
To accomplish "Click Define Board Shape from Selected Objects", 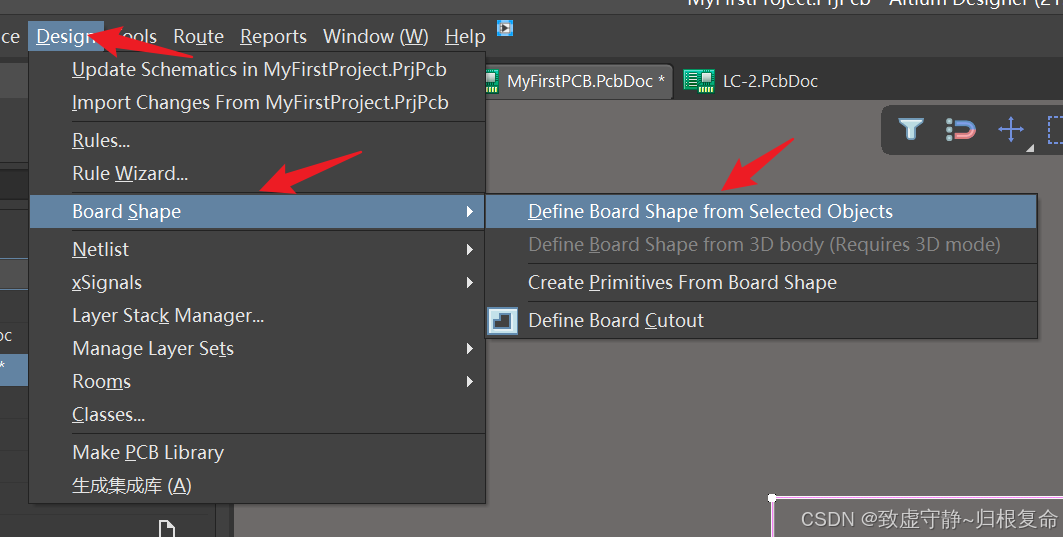I will click(761, 212).
